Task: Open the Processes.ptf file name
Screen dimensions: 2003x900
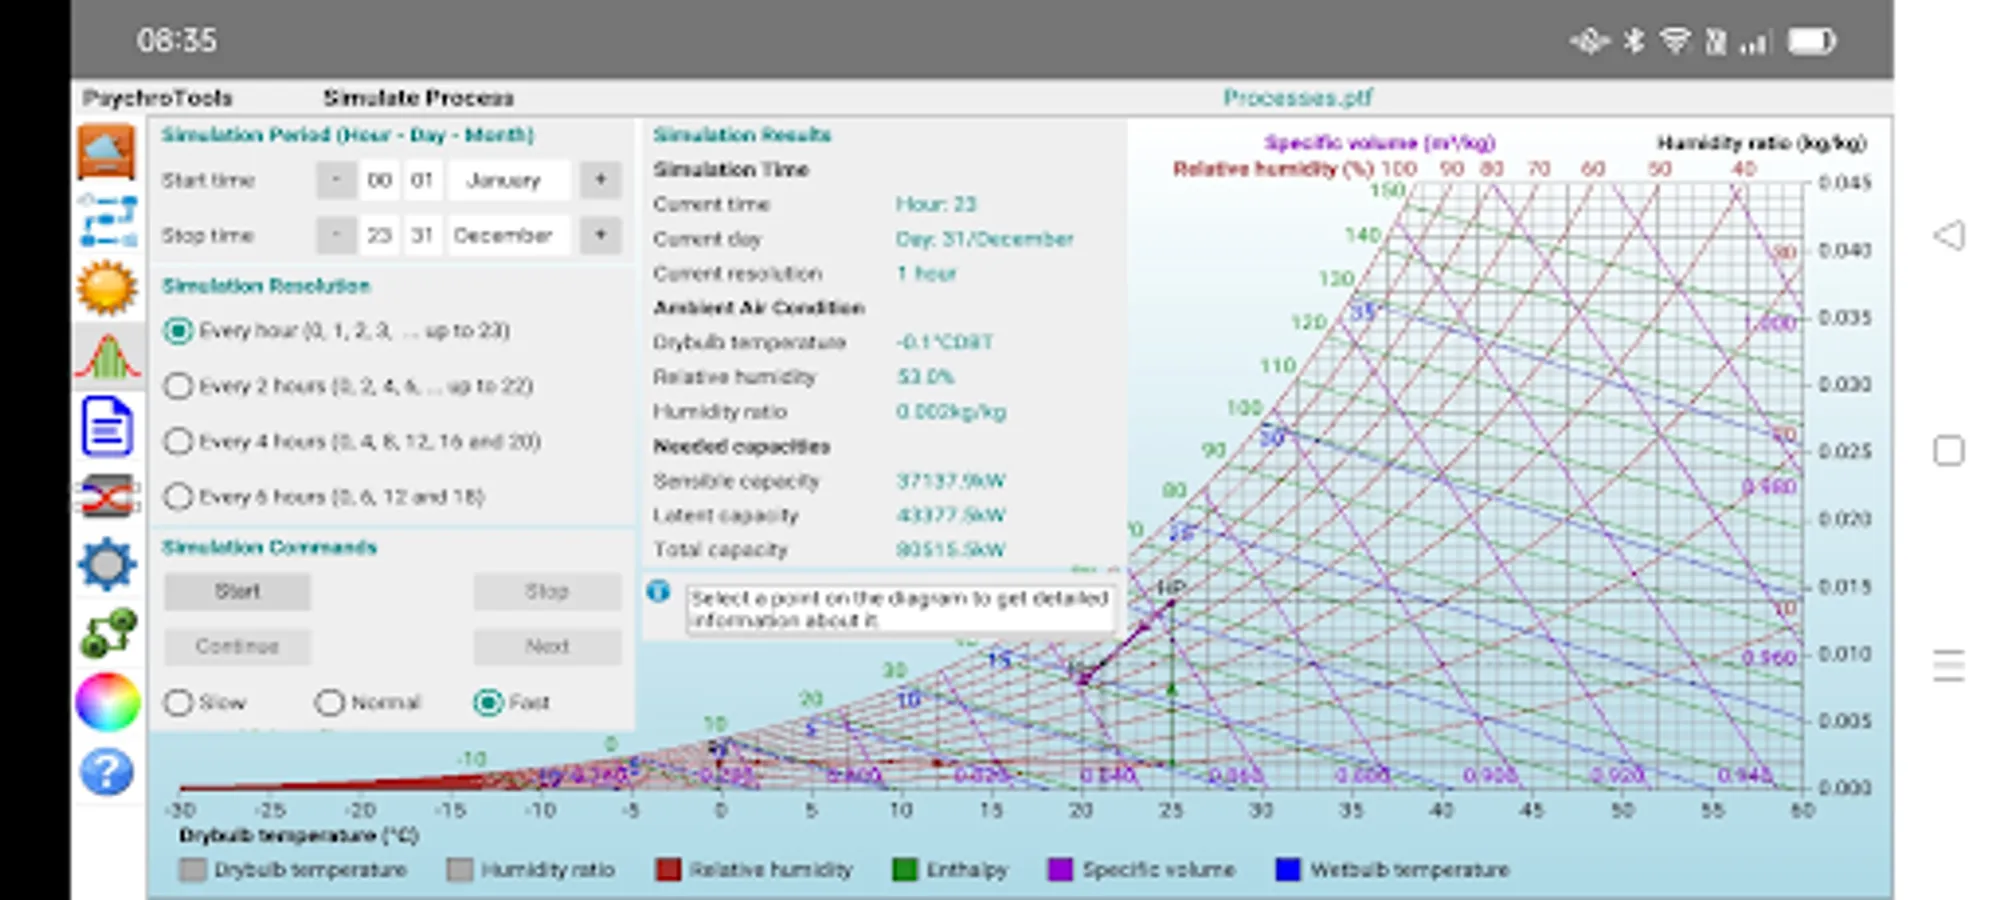Action: coord(1298,98)
